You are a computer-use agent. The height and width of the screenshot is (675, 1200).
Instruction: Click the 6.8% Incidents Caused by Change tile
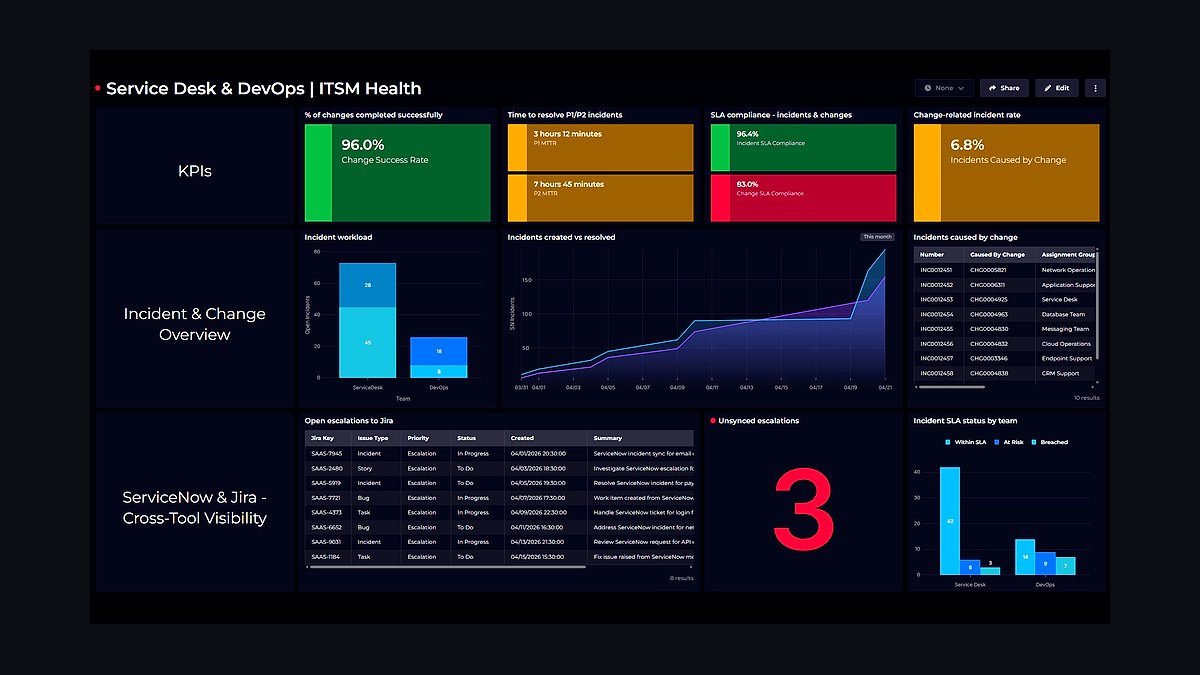(1006, 173)
